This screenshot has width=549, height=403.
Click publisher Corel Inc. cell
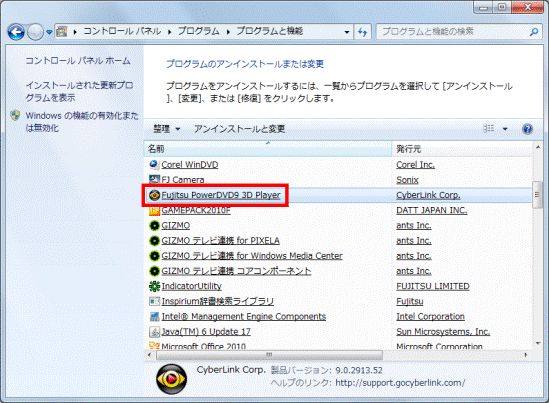click(415, 165)
